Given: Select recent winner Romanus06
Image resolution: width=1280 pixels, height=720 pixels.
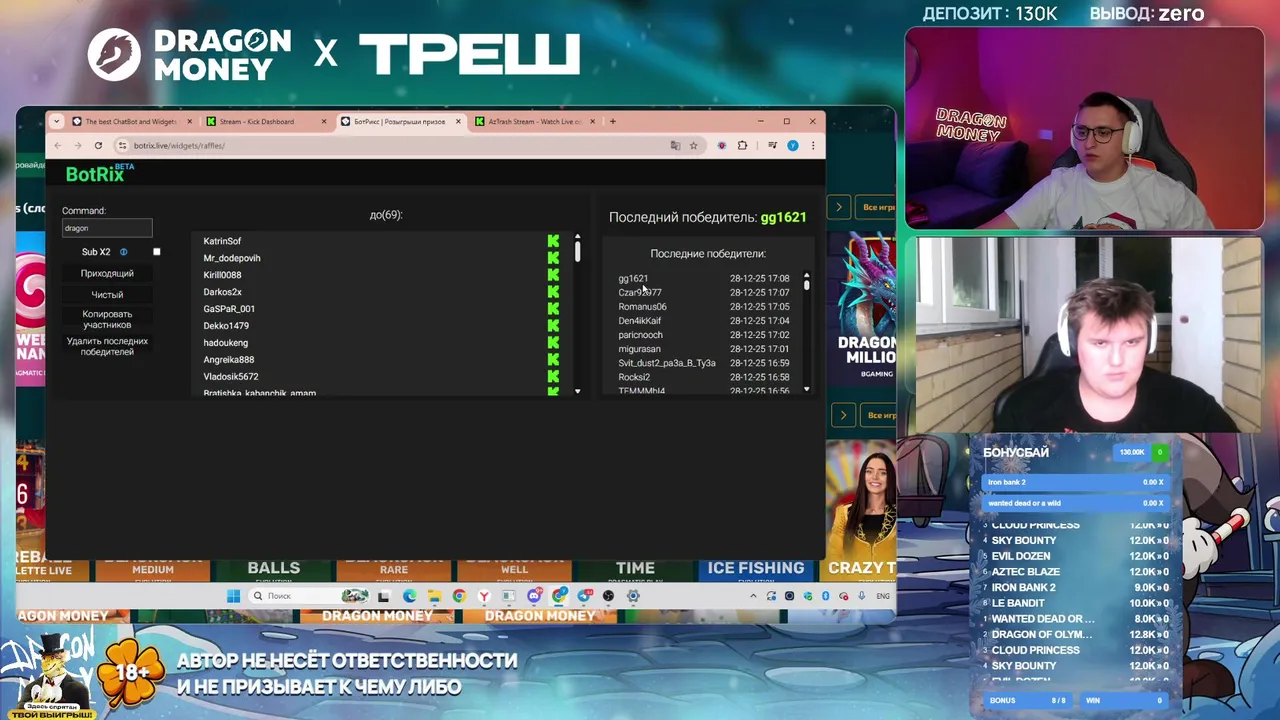Looking at the screenshot, I should click(642, 307).
